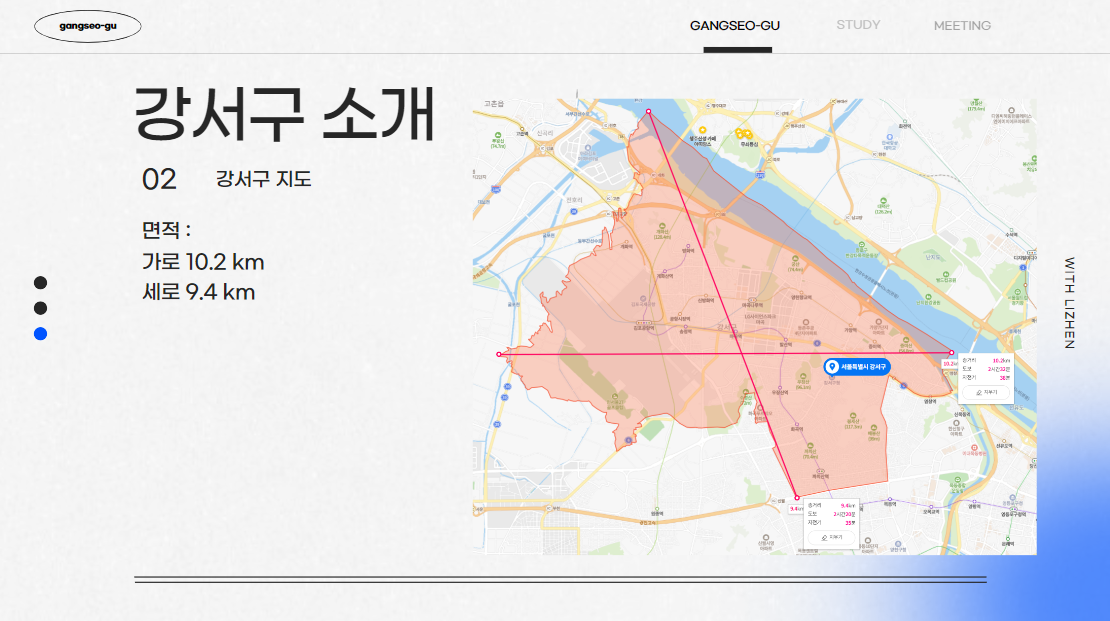Click the 지우기 button in the 9.4km popup

tap(831, 537)
